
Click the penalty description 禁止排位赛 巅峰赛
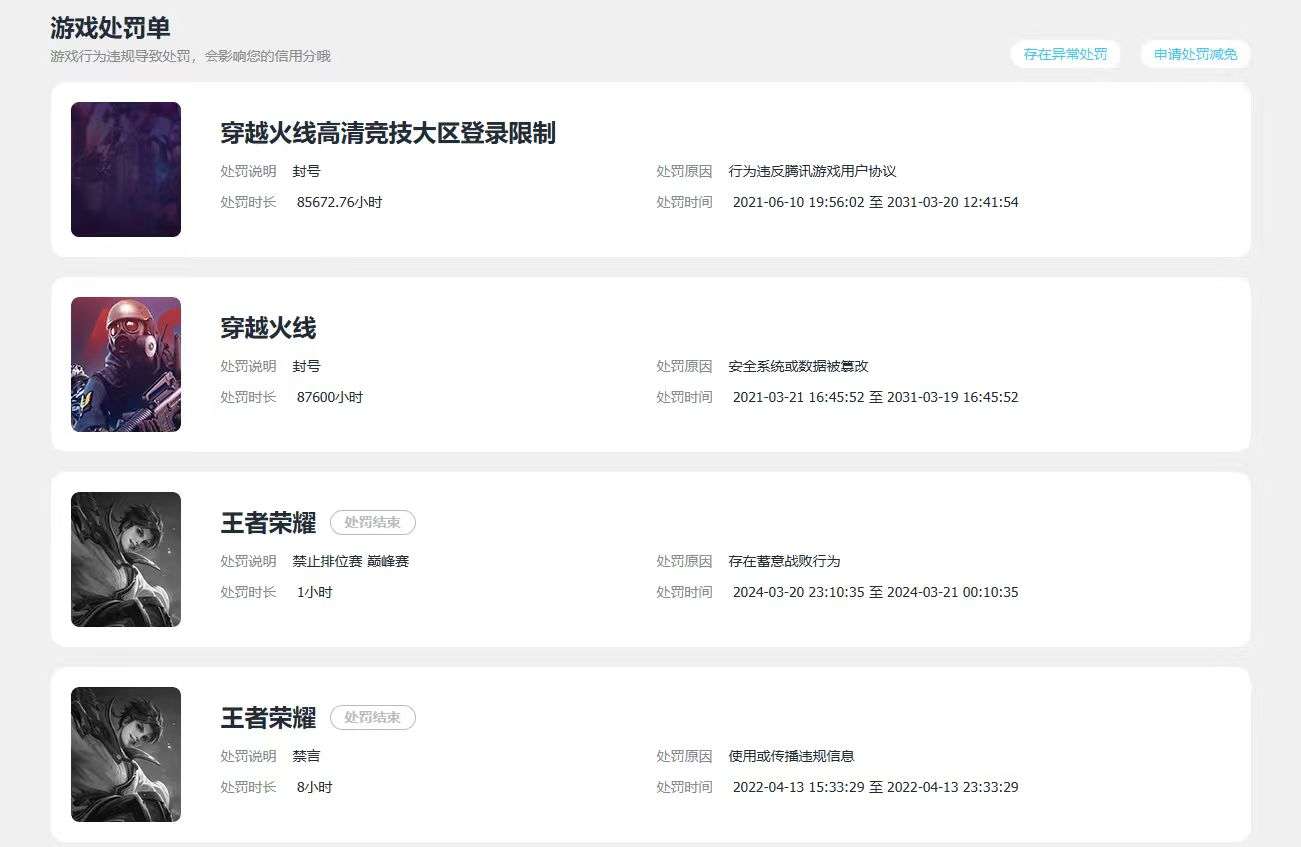point(351,561)
